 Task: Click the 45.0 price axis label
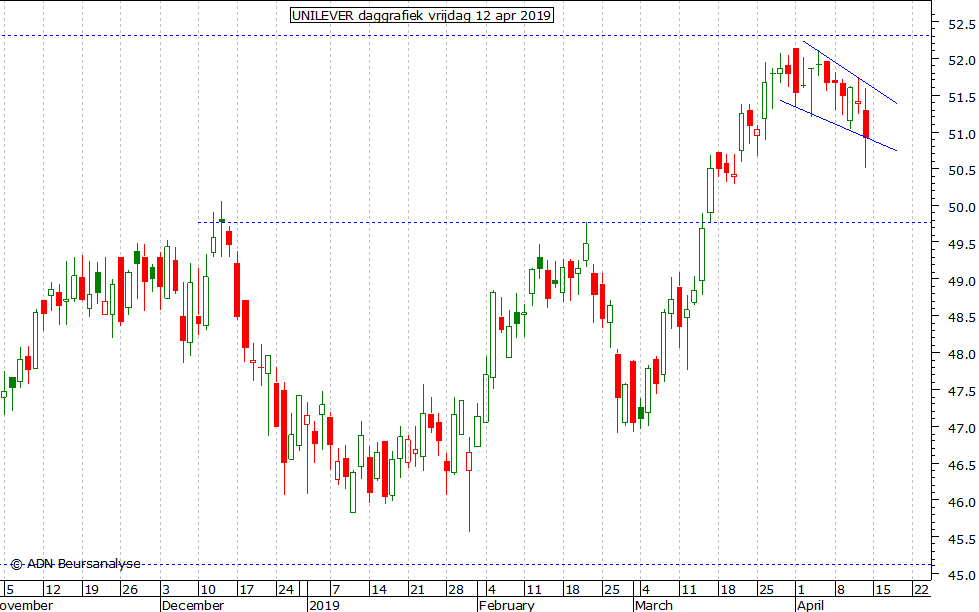962,575
